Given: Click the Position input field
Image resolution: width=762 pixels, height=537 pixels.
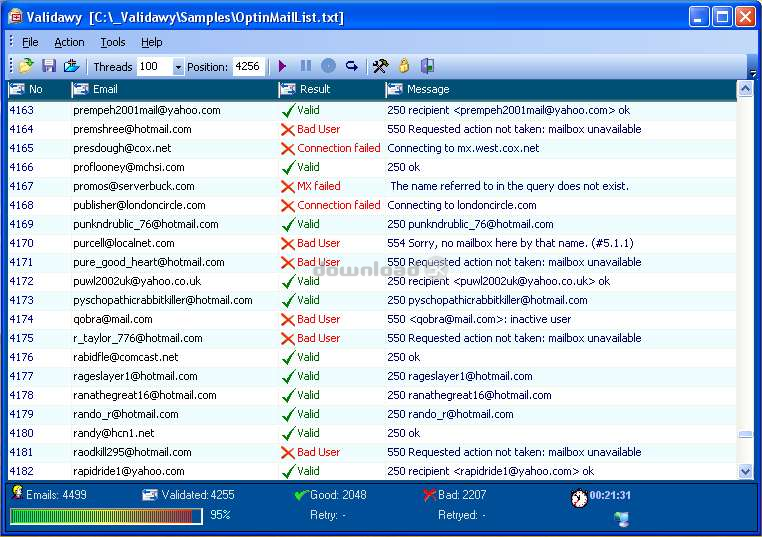Looking at the screenshot, I should 248,67.
